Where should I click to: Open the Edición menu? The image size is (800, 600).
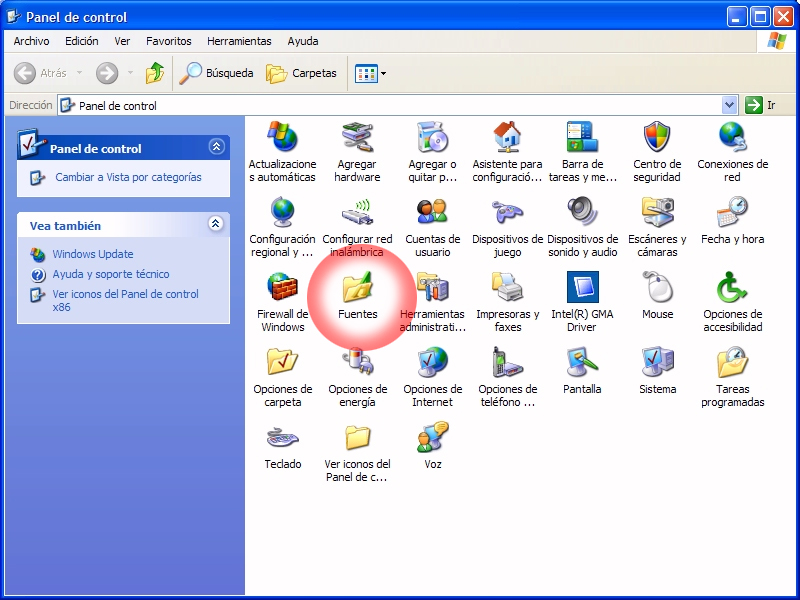click(x=82, y=41)
